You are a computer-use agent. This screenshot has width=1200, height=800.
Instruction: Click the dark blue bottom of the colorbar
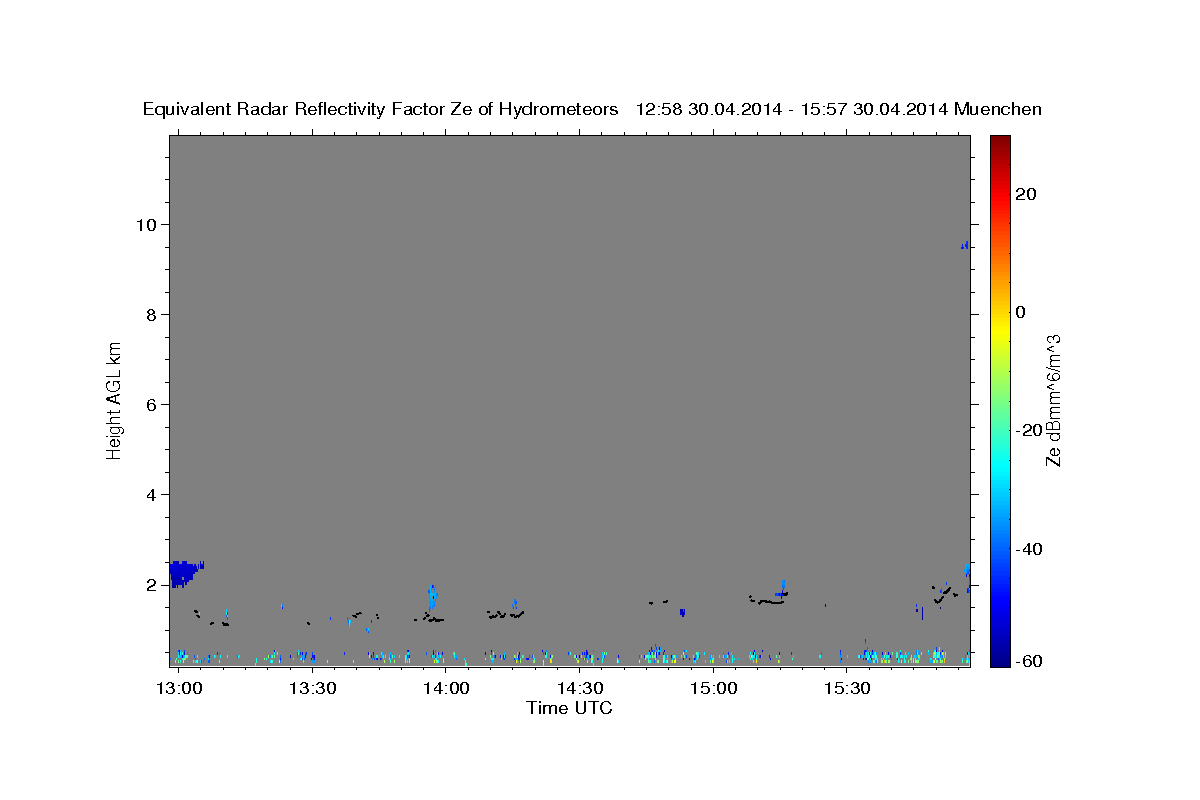1000,656
